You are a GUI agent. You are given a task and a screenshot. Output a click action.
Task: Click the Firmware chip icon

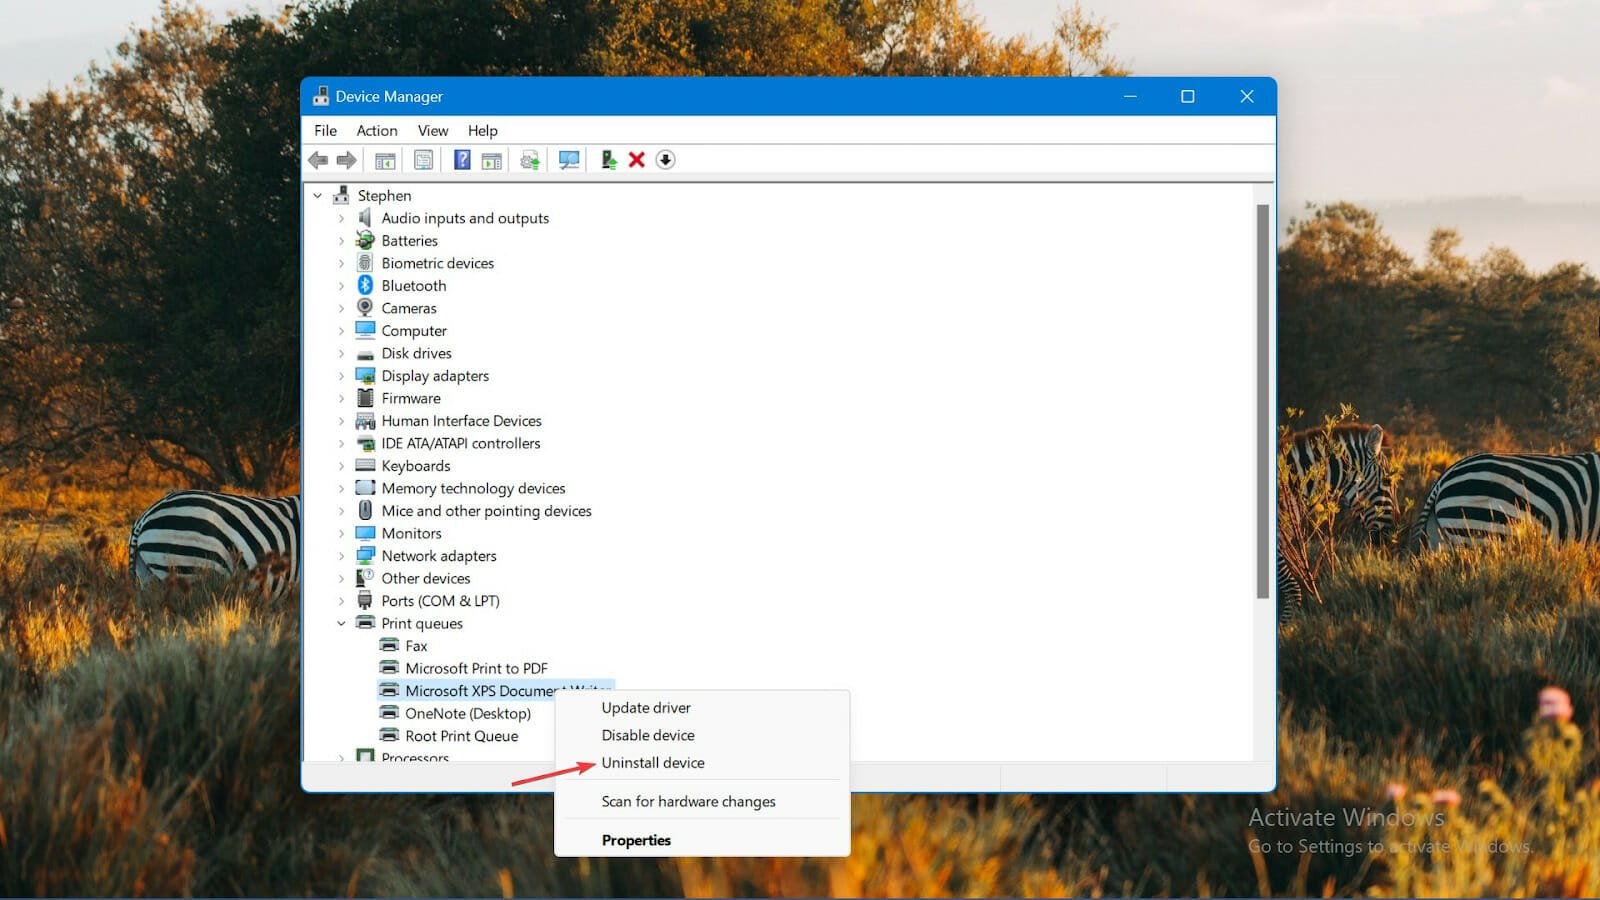click(x=365, y=398)
